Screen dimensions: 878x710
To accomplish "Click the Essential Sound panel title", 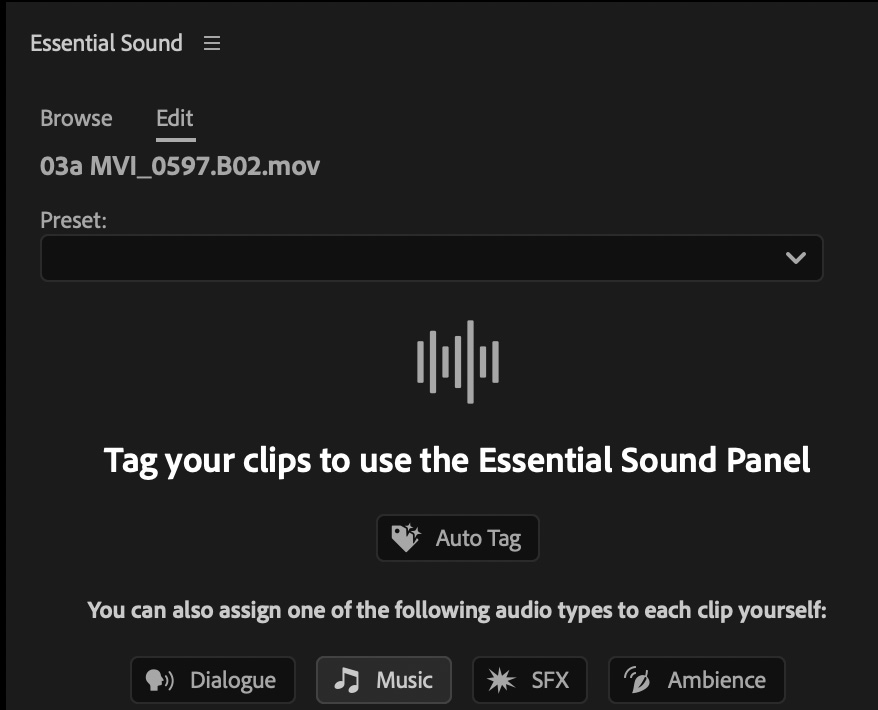I will 107,44.
